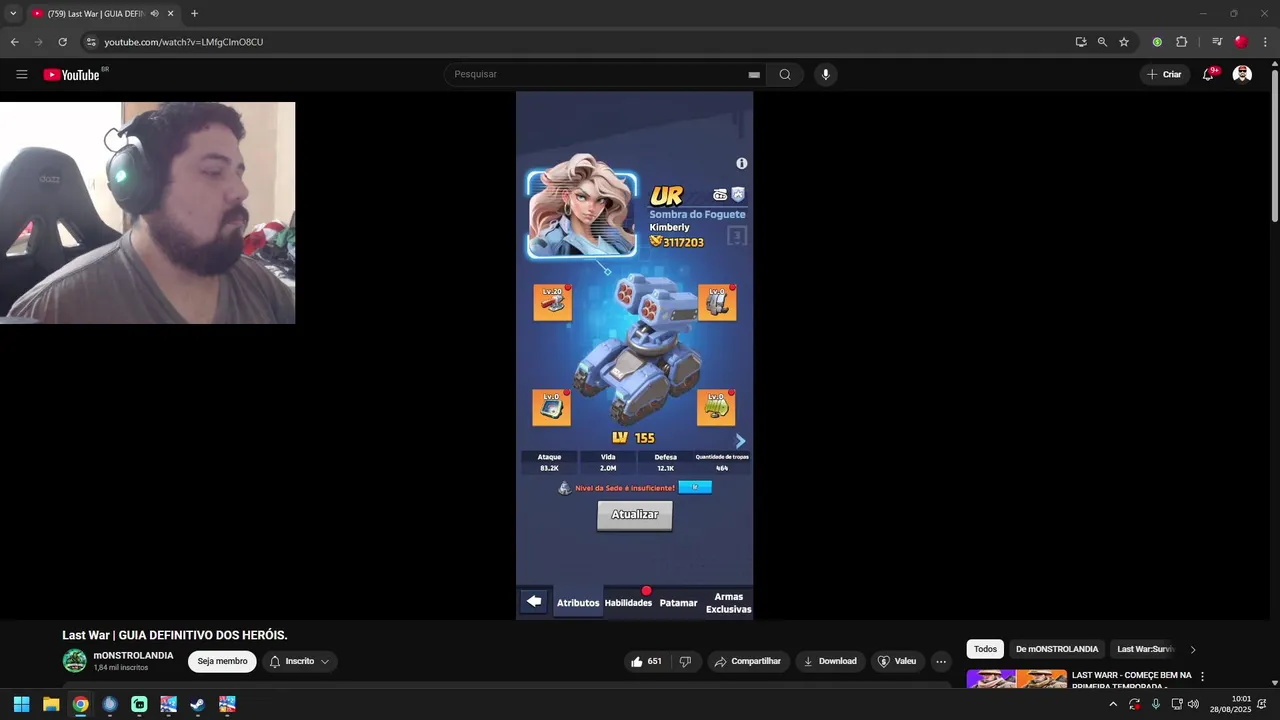Click the Atualizar button in the video
Viewport: 1280px width, 720px height.
pyautogui.click(x=635, y=515)
